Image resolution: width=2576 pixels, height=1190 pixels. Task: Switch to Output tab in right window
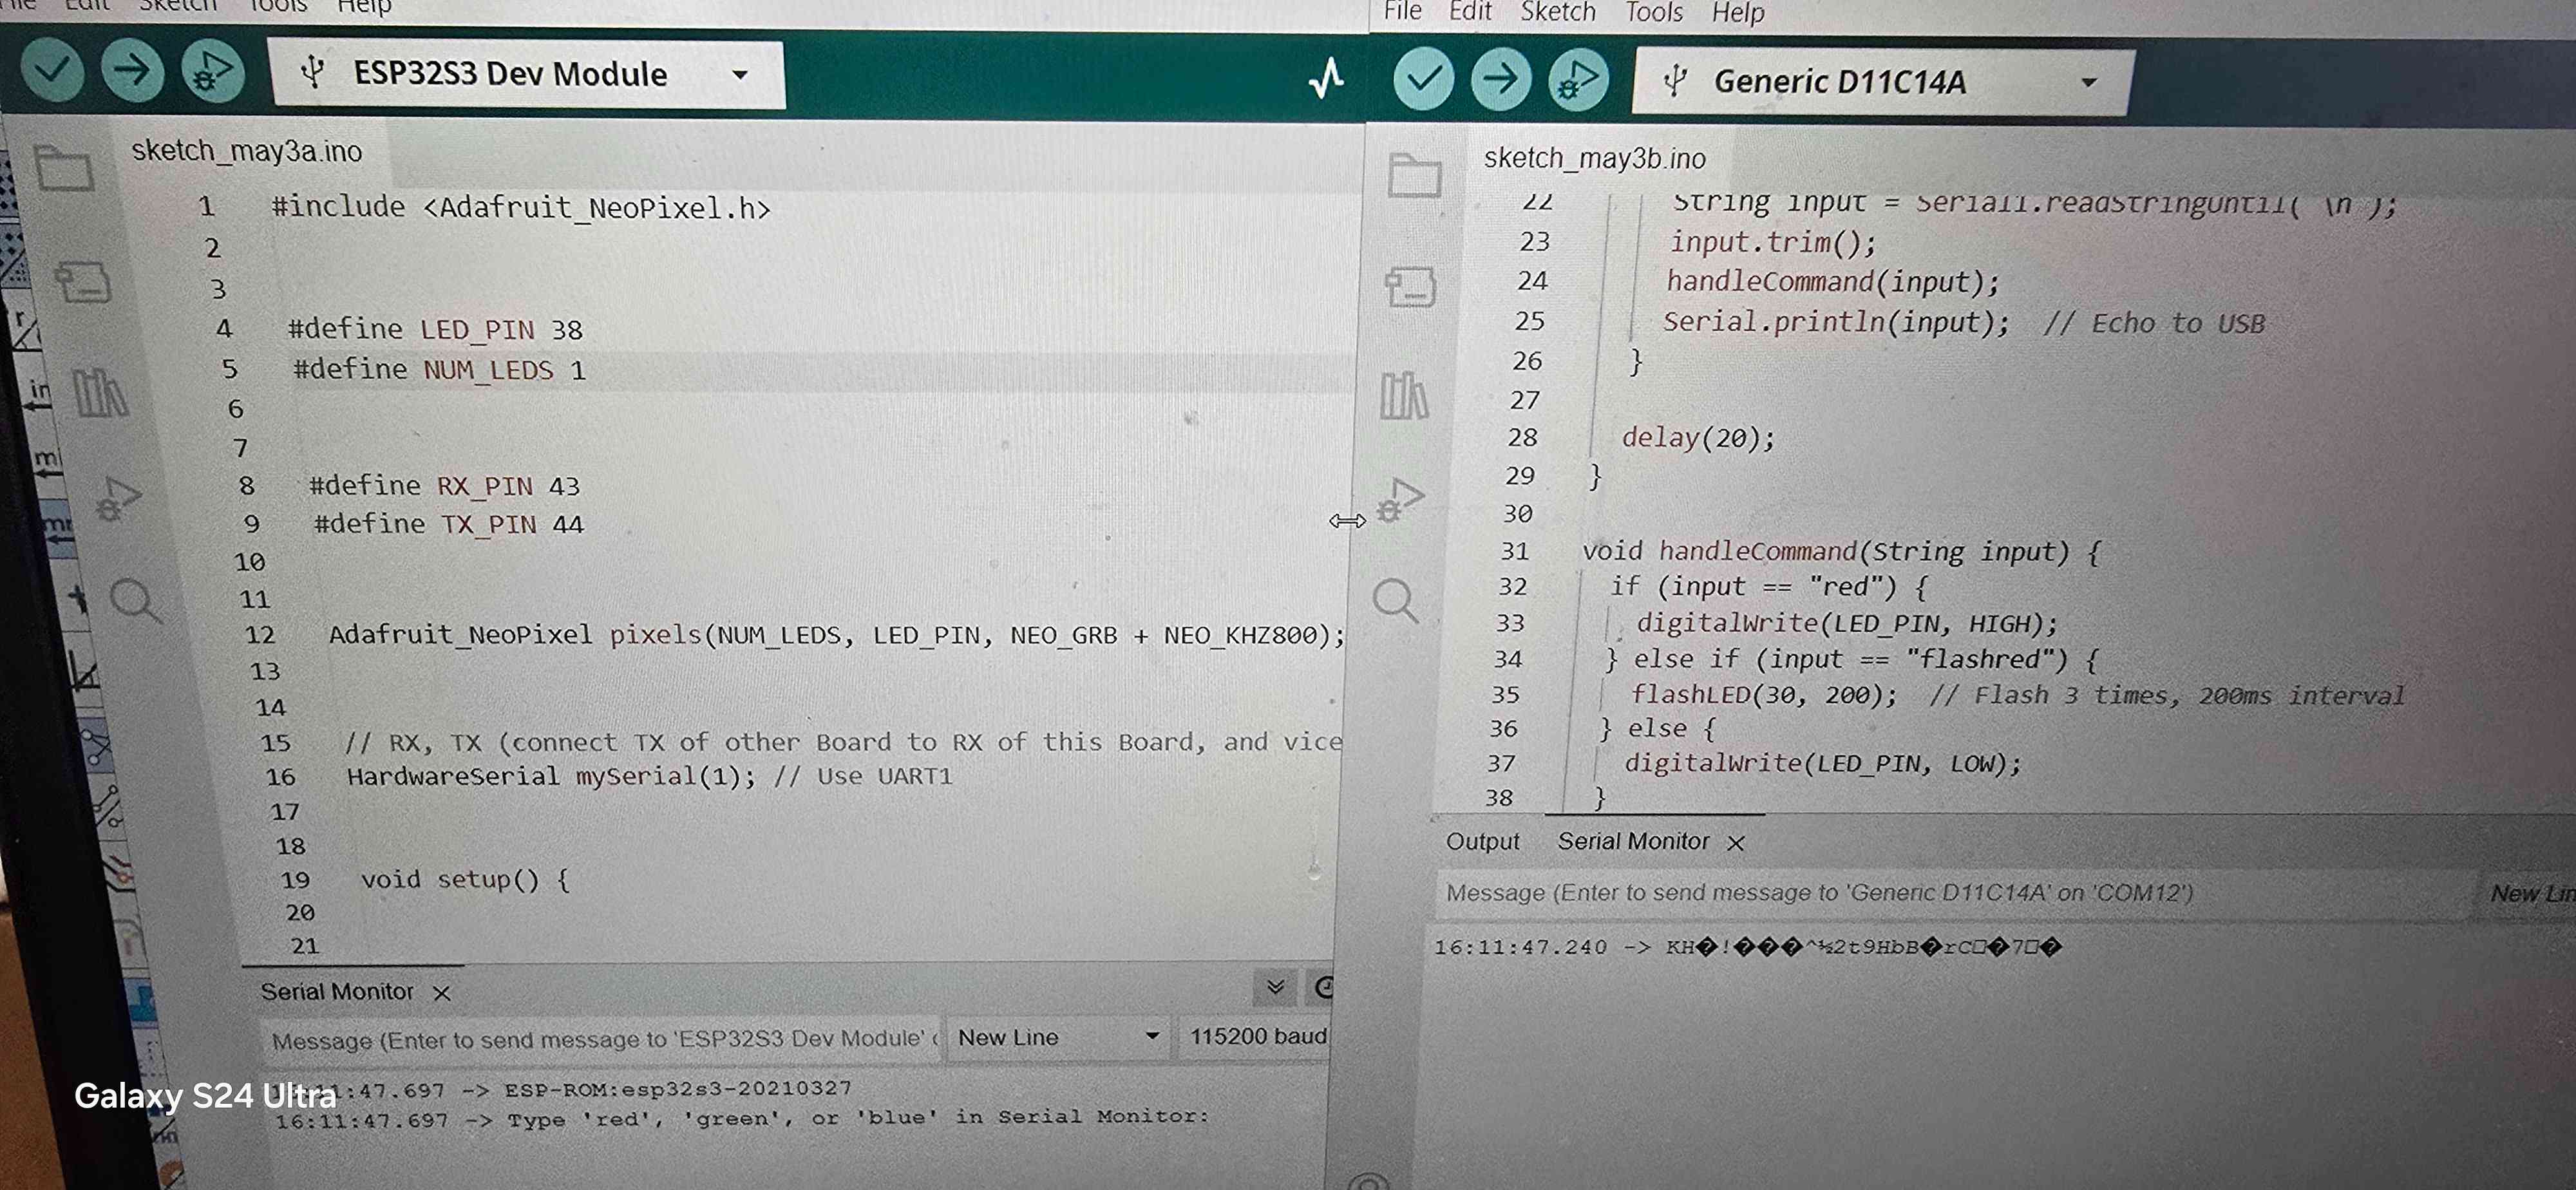click(x=1482, y=841)
